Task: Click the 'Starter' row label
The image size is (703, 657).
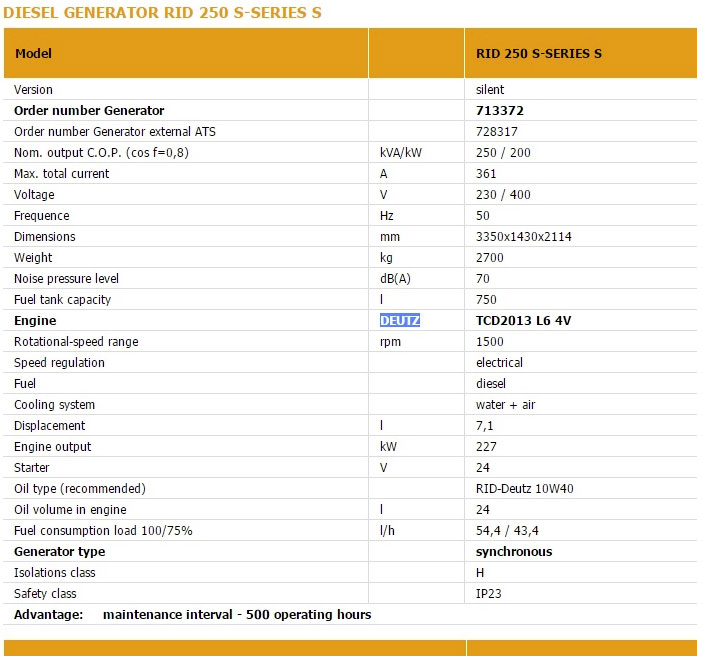Action: (x=31, y=468)
